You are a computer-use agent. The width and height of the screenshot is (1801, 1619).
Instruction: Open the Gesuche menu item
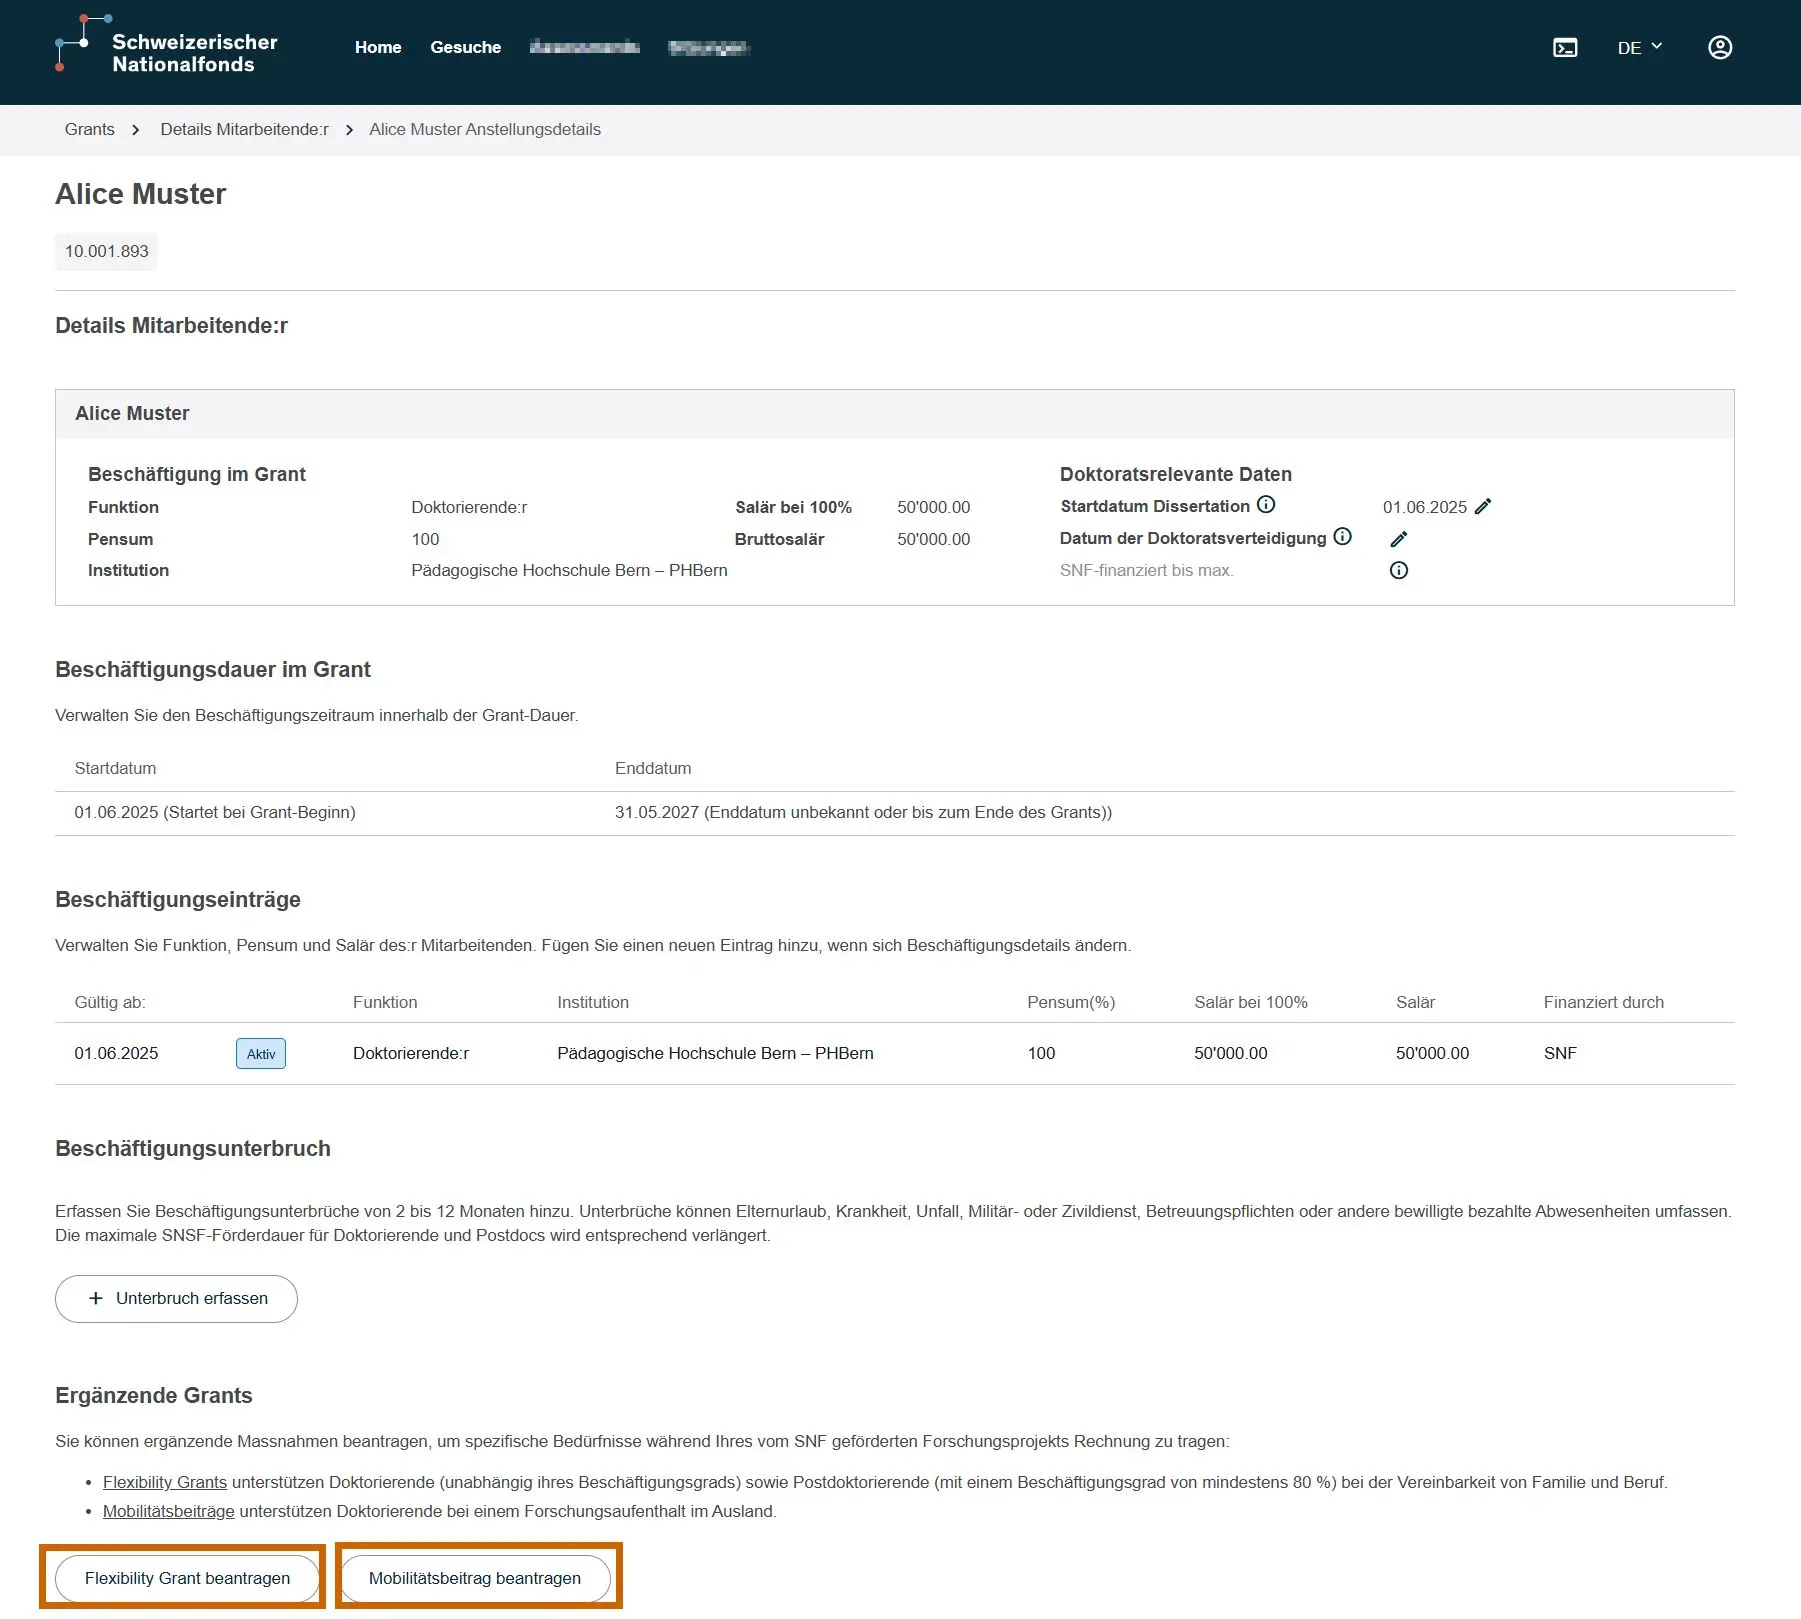(466, 47)
